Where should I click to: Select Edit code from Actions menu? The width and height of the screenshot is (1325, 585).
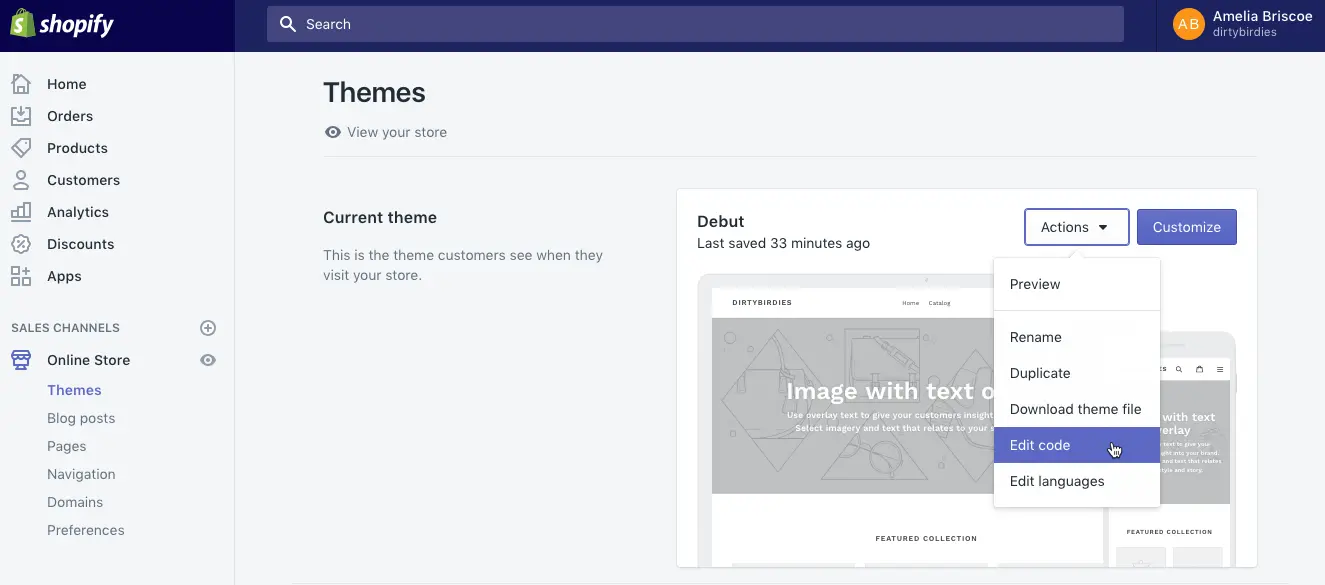[1040, 445]
